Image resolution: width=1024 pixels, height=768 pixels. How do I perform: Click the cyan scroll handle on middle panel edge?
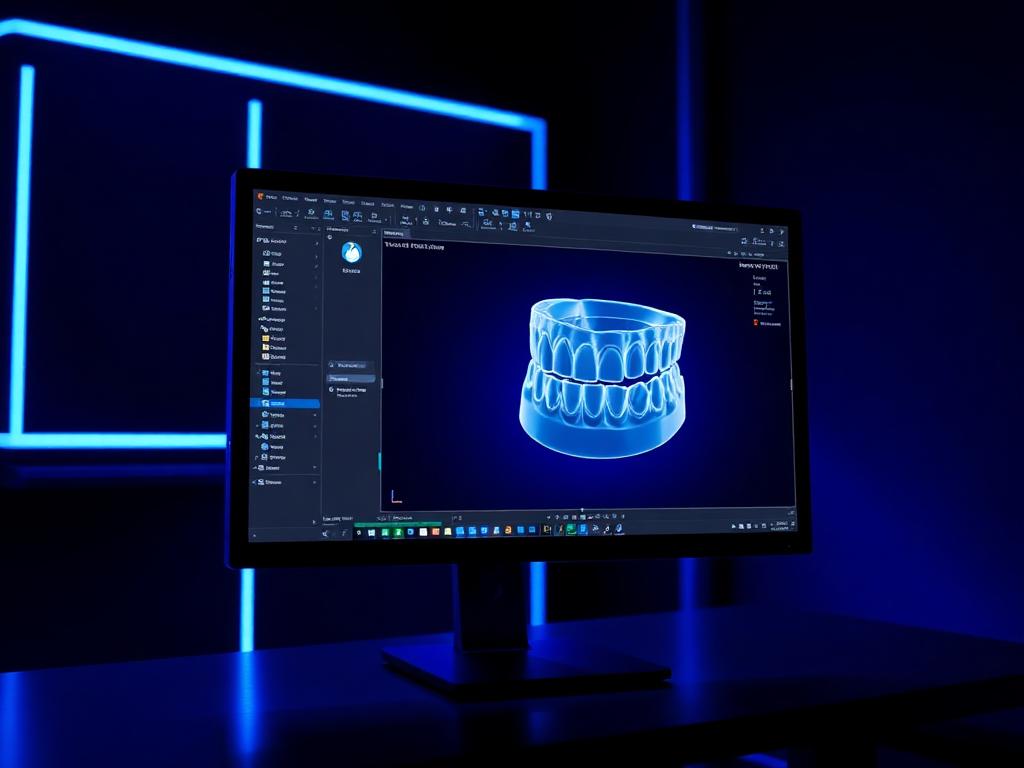[379, 461]
